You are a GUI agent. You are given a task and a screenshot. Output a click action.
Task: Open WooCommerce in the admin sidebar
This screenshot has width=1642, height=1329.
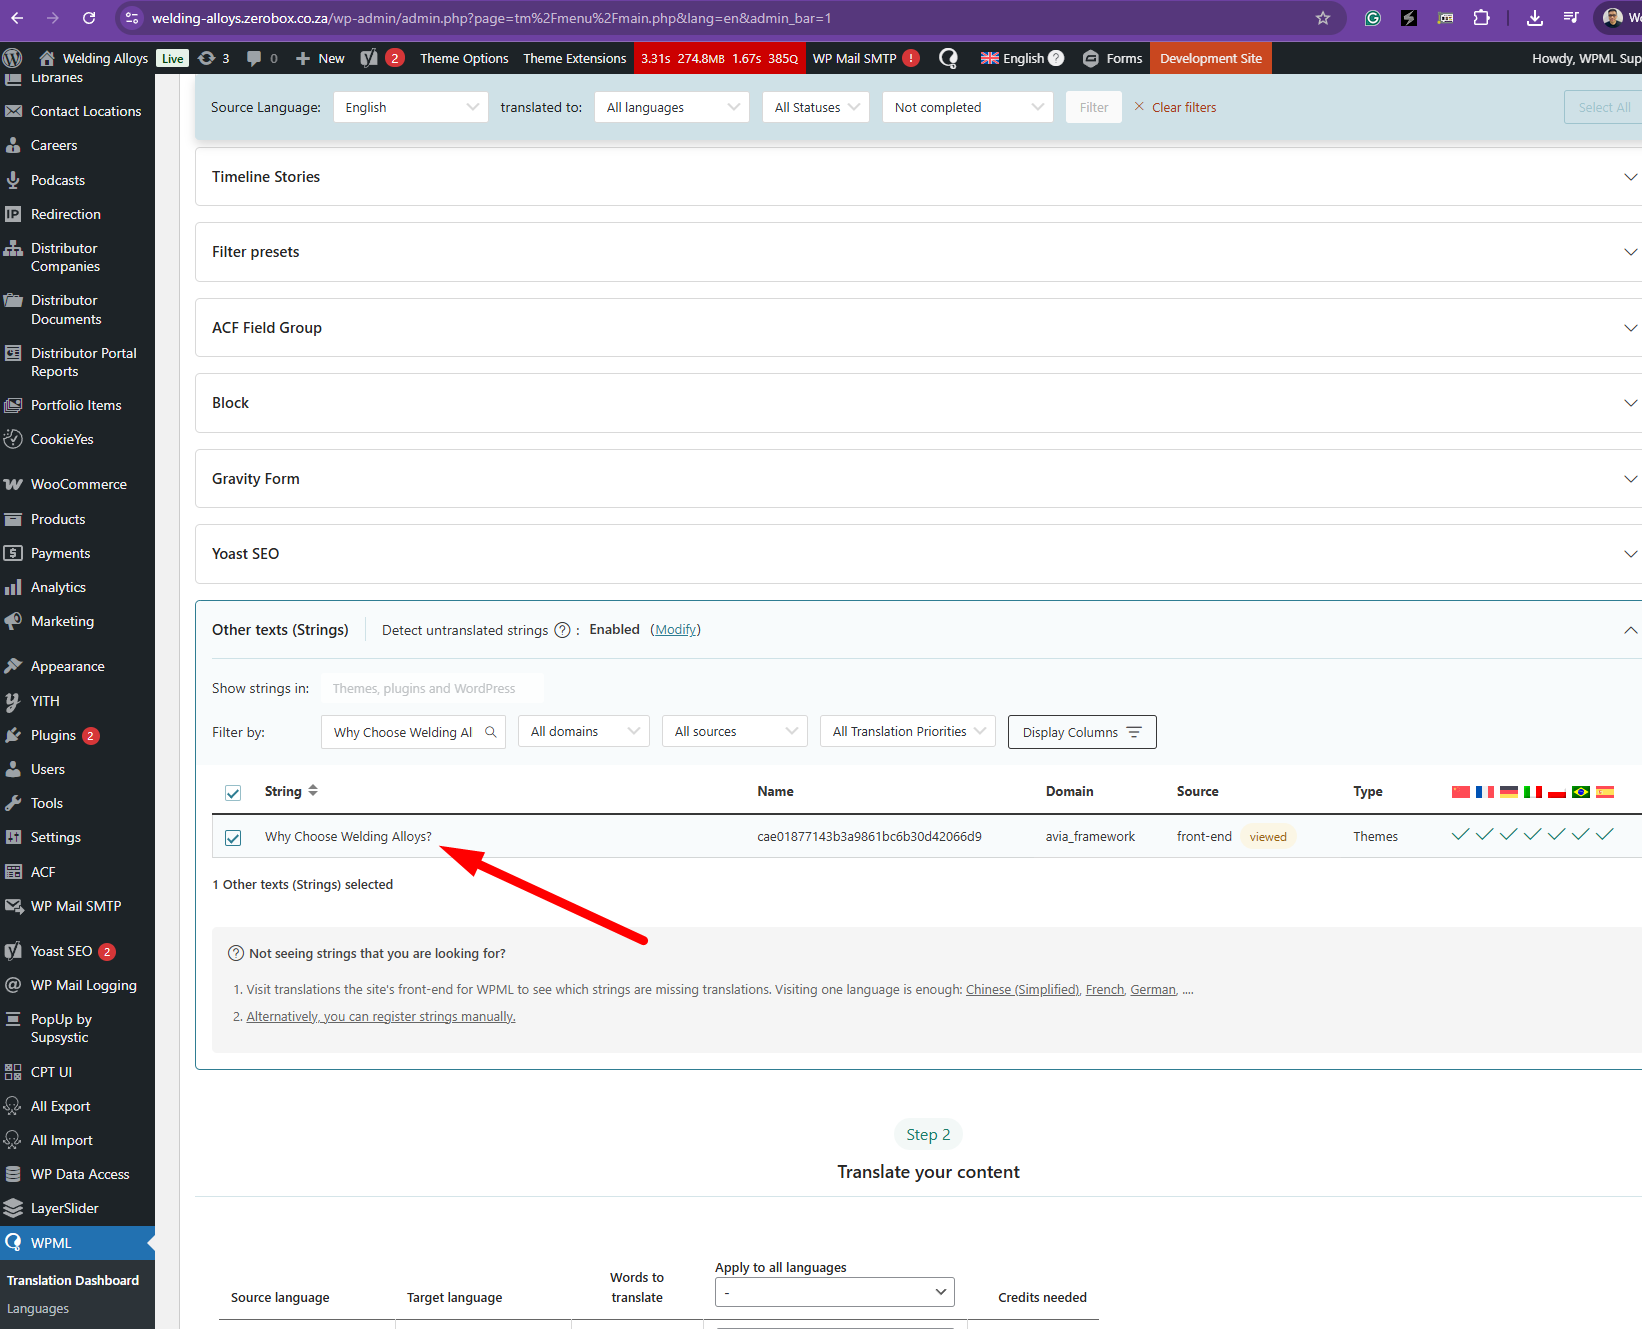tap(78, 484)
